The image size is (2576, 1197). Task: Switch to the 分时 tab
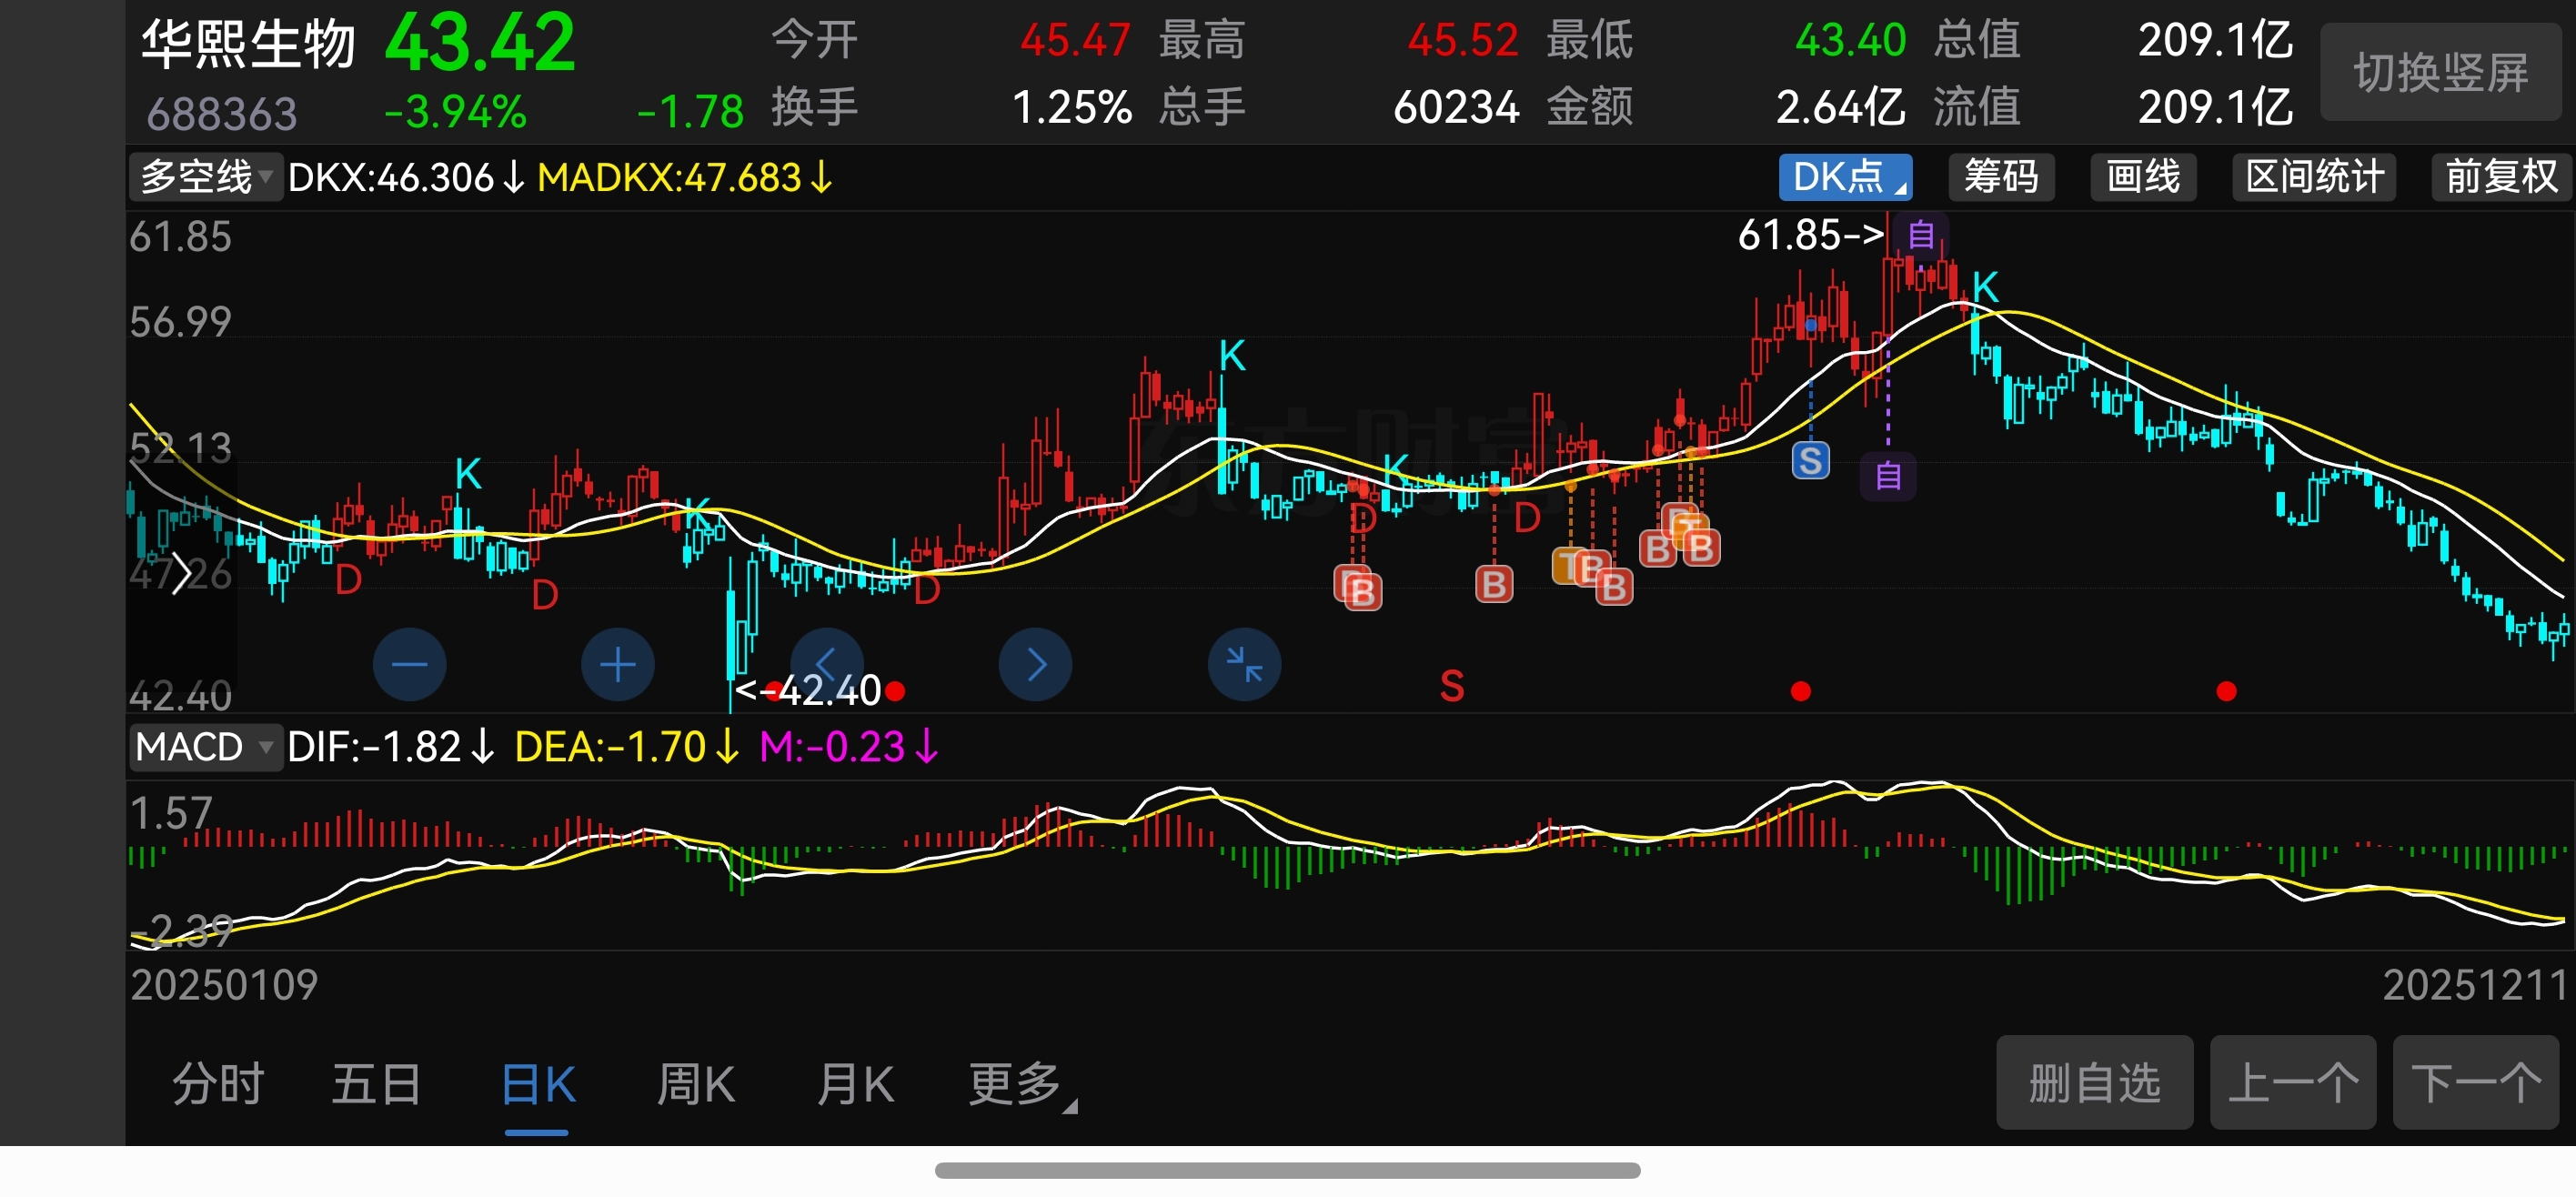click(217, 1084)
